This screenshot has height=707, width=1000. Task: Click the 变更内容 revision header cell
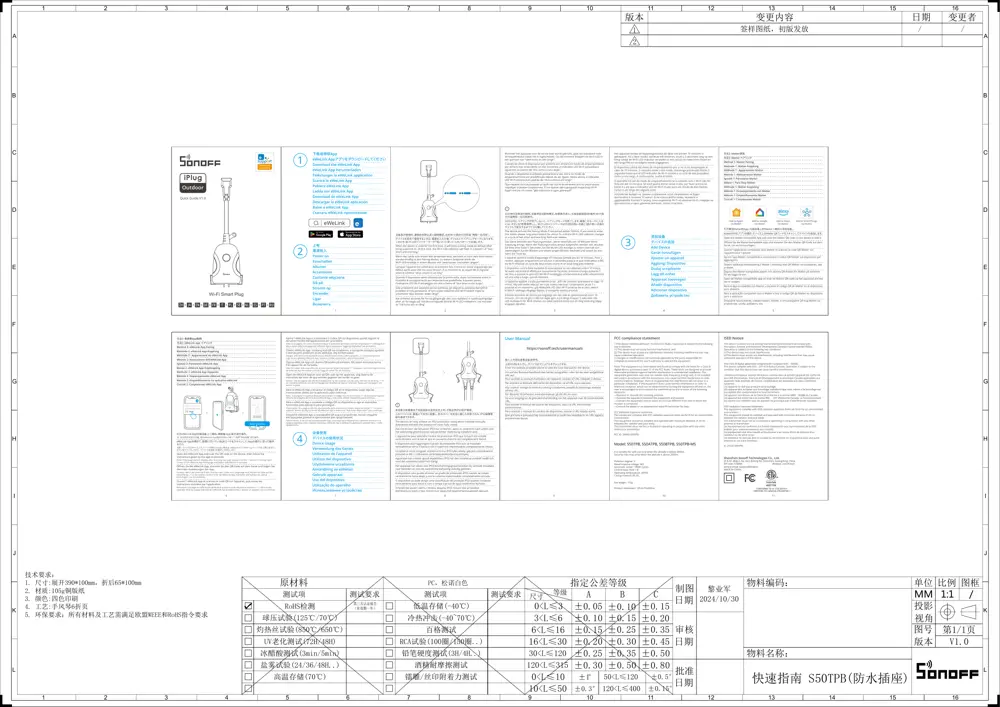[x=774, y=17]
